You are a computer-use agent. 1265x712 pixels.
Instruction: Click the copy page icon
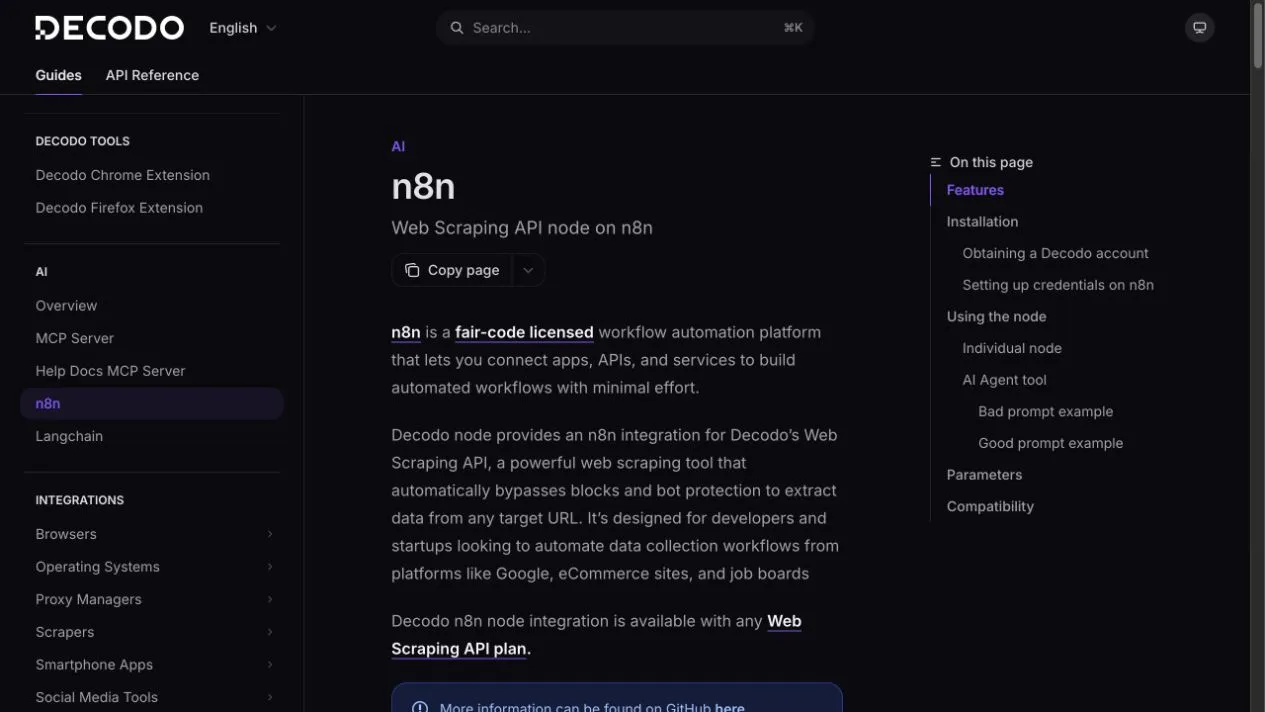tap(412, 270)
